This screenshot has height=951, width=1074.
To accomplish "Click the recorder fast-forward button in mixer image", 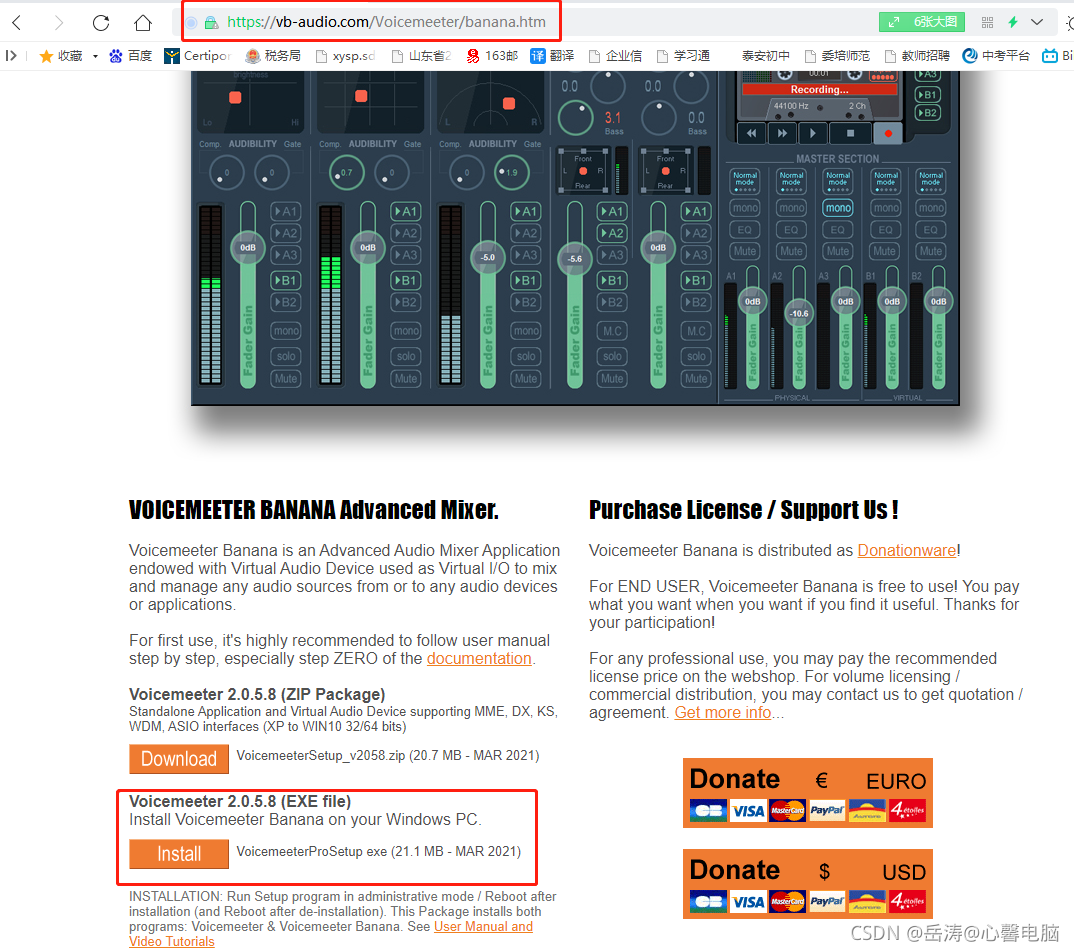I will tap(782, 133).
